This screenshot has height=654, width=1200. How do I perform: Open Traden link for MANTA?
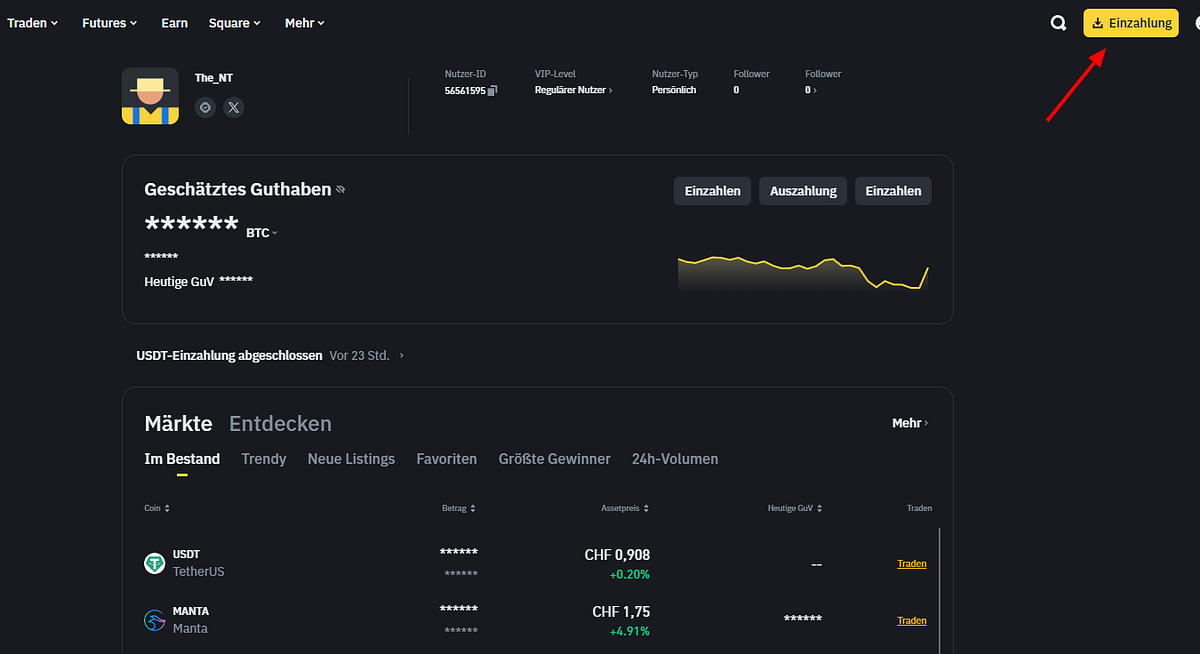[911, 620]
